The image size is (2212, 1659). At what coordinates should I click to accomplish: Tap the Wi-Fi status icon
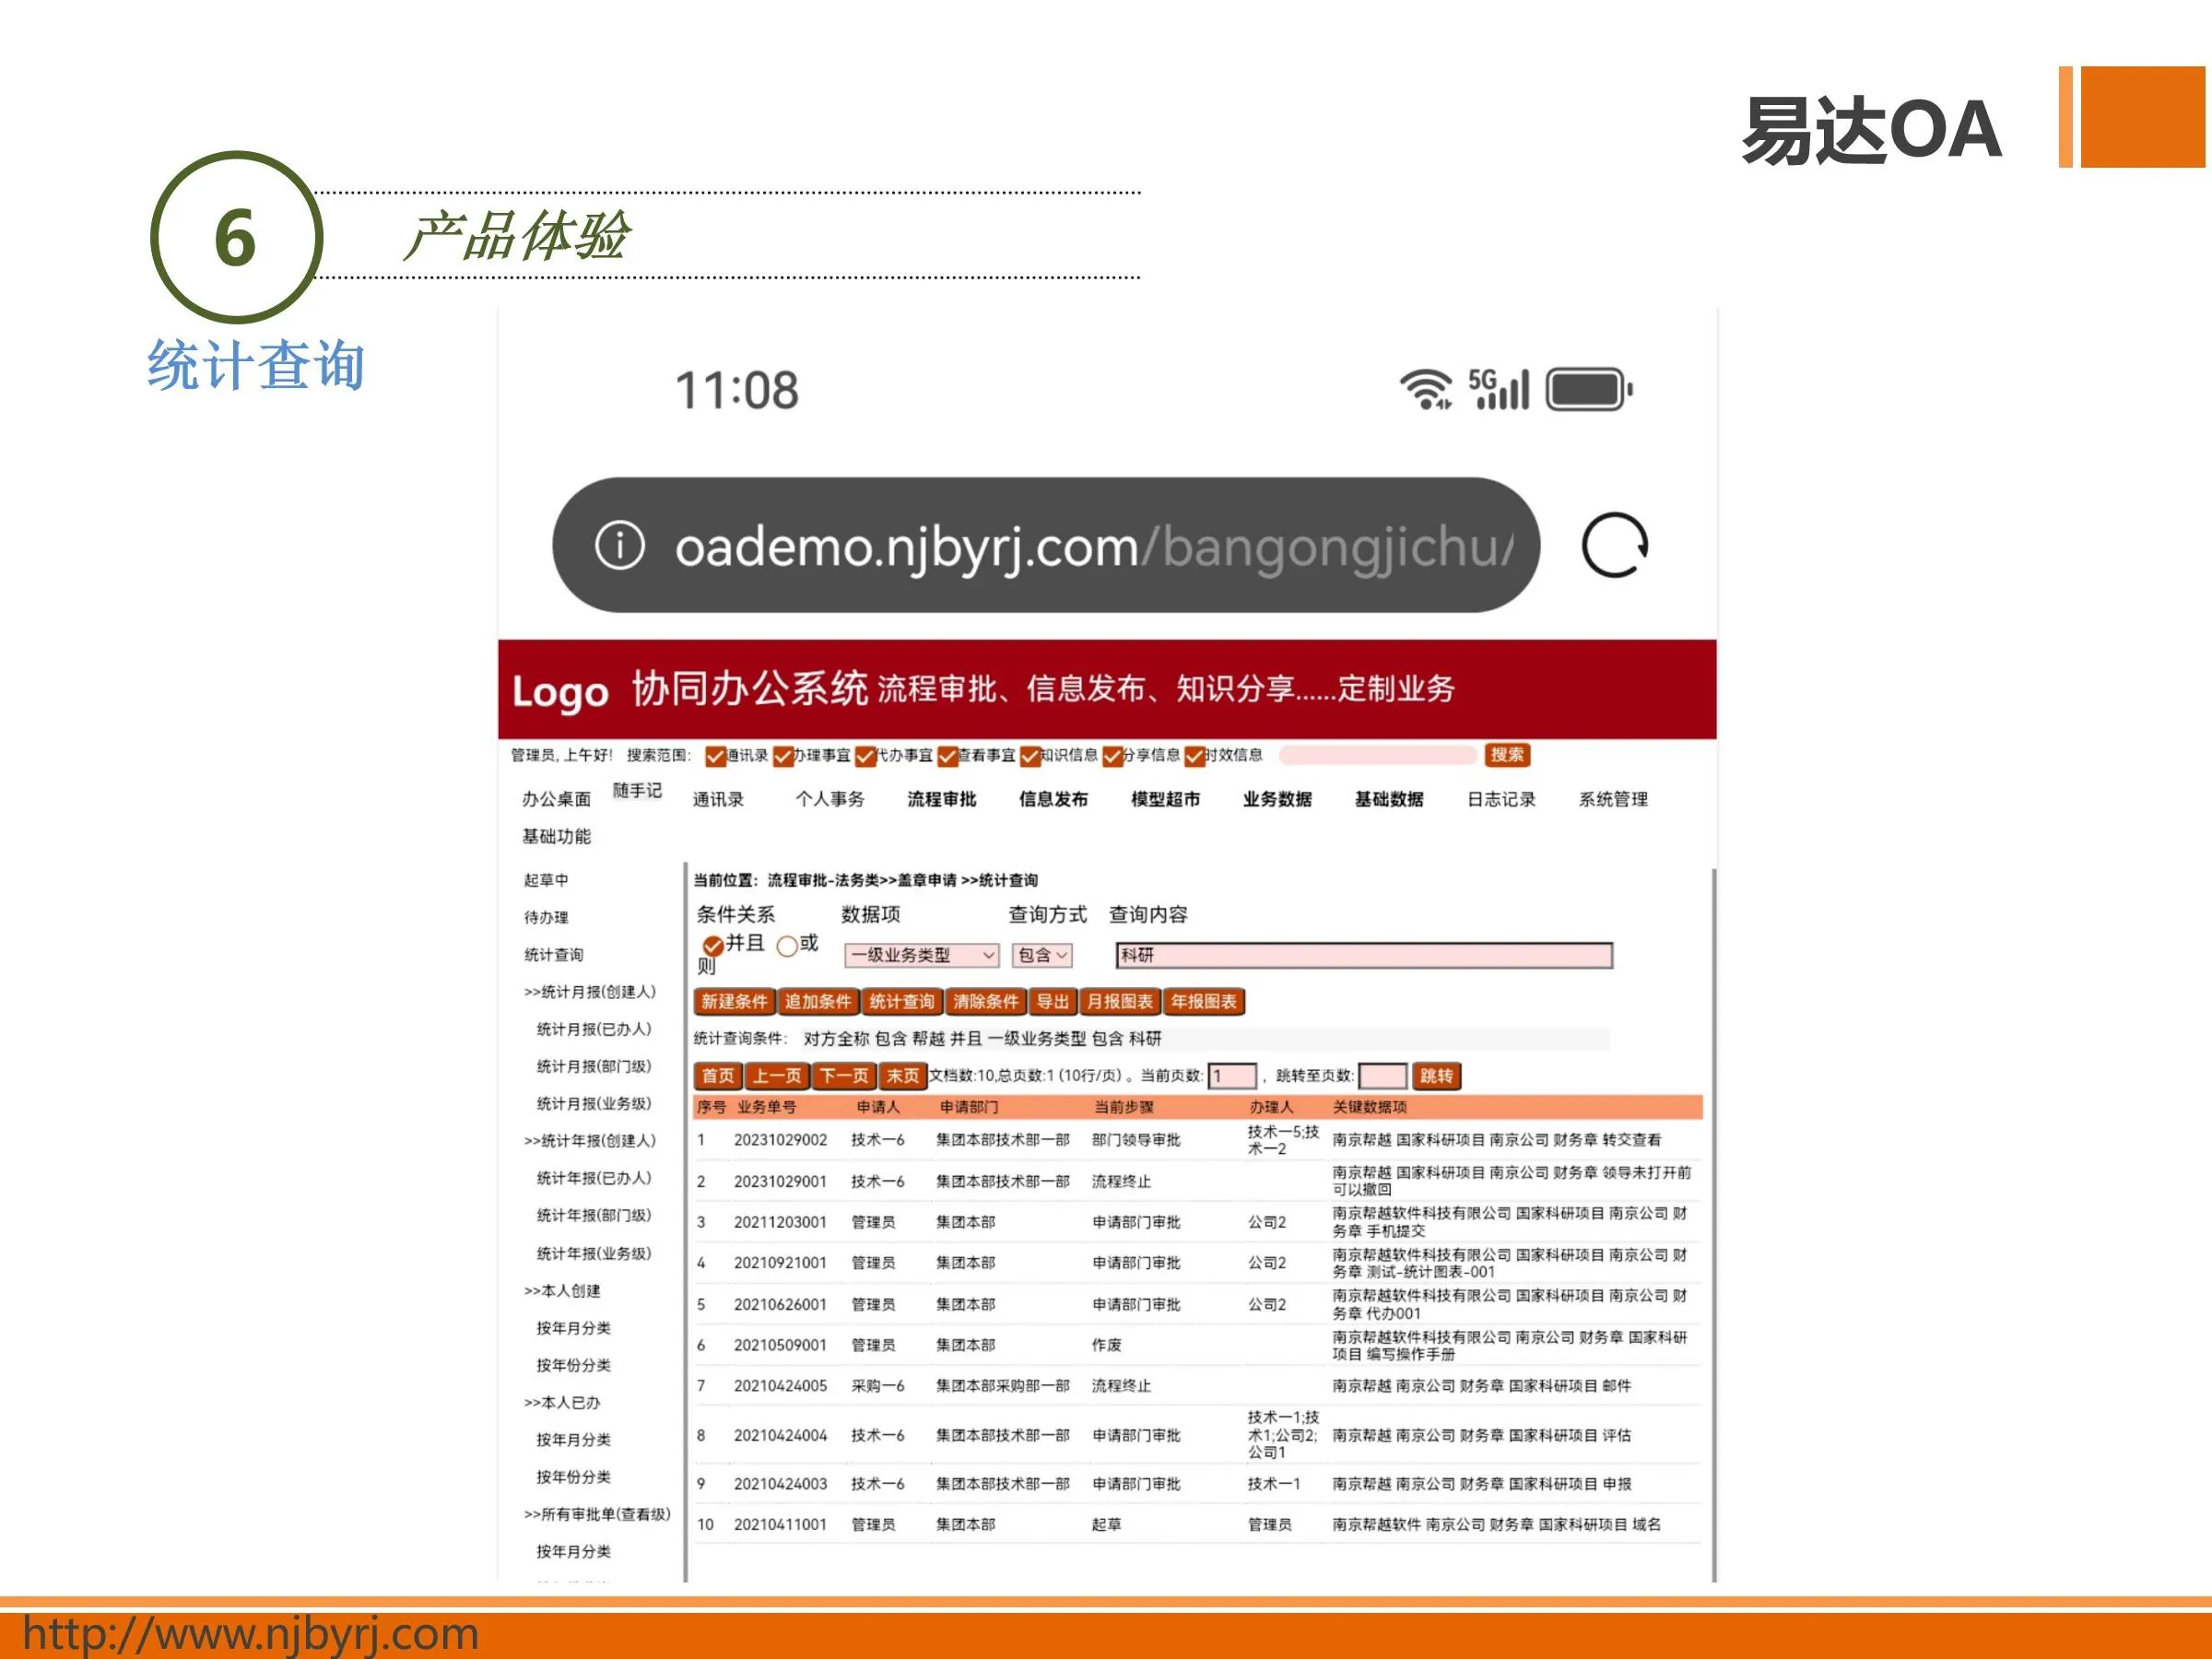pos(1425,389)
